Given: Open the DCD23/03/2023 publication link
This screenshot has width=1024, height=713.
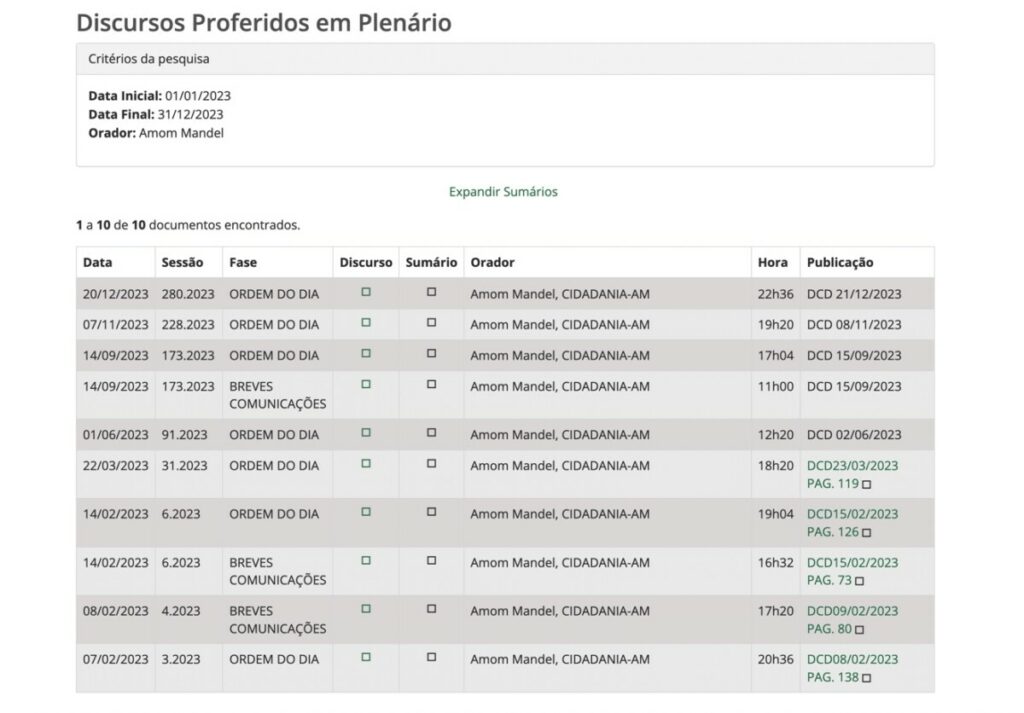Looking at the screenshot, I should tap(852, 465).
